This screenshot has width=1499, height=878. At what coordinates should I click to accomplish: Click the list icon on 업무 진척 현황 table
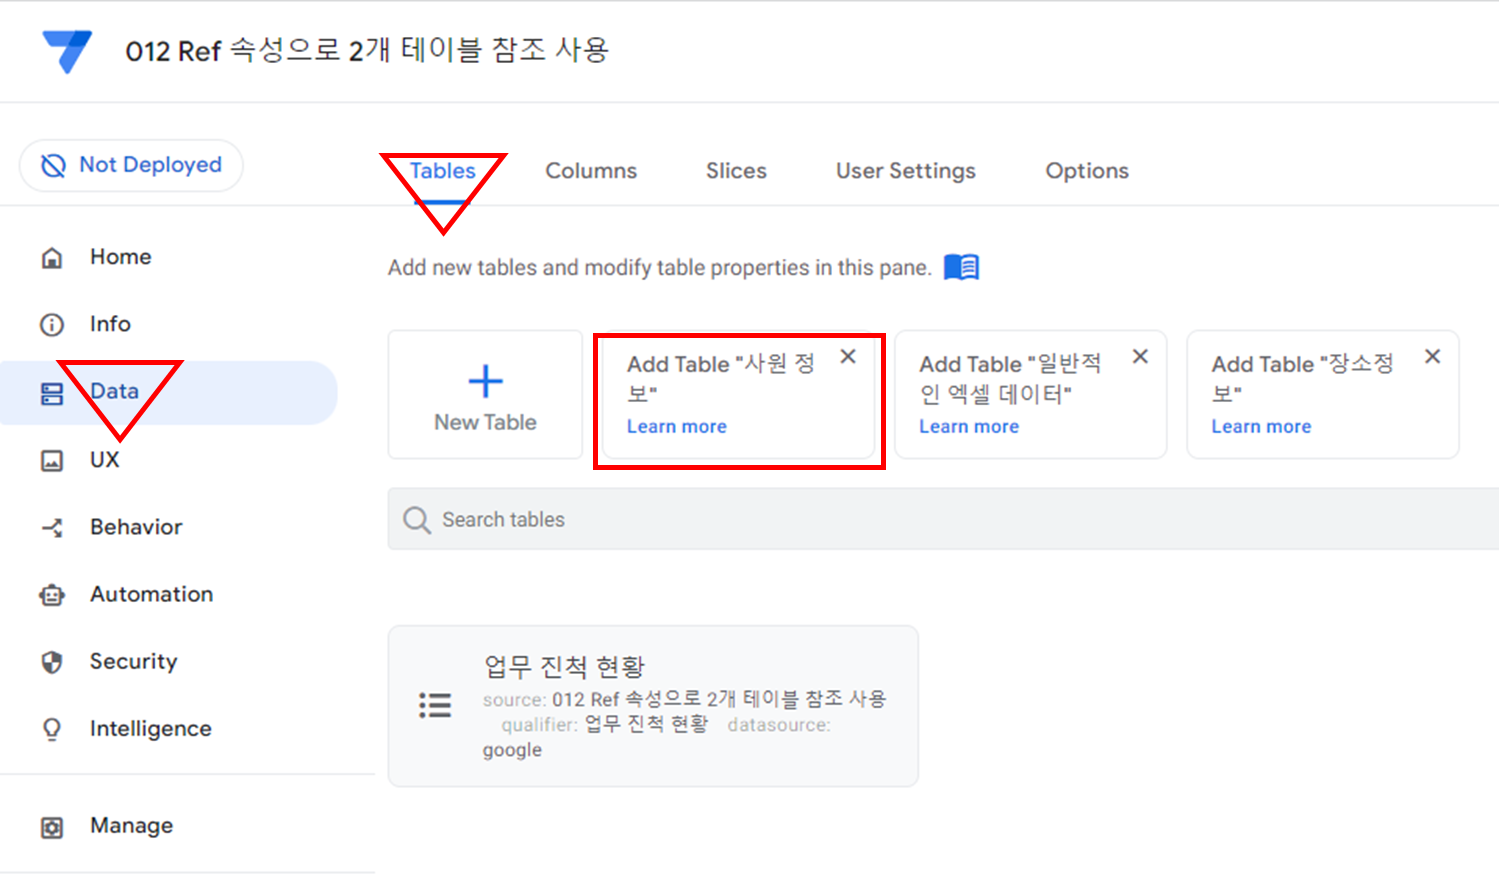click(x=436, y=705)
